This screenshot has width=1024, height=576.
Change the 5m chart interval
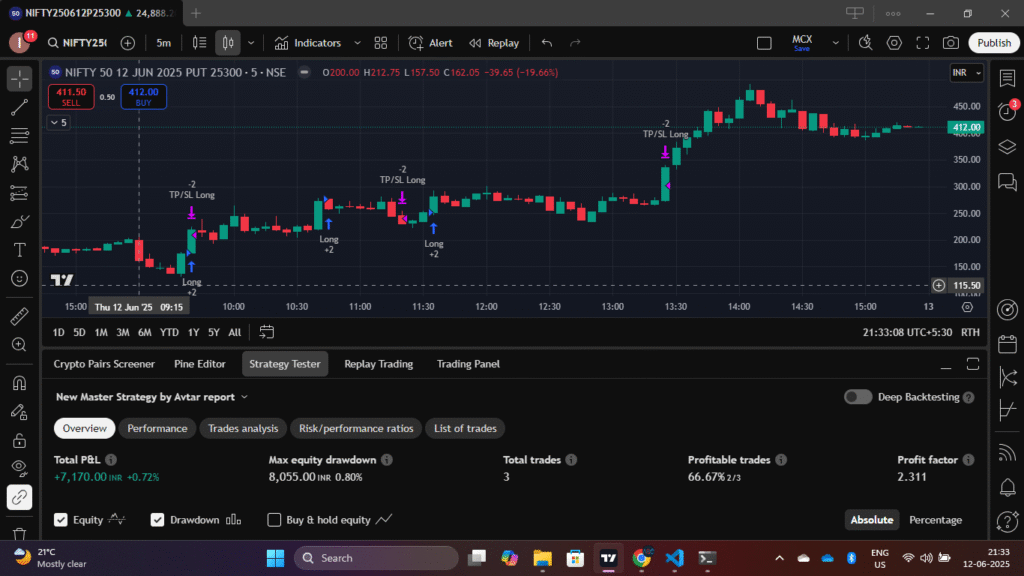[x=163, y=43]
